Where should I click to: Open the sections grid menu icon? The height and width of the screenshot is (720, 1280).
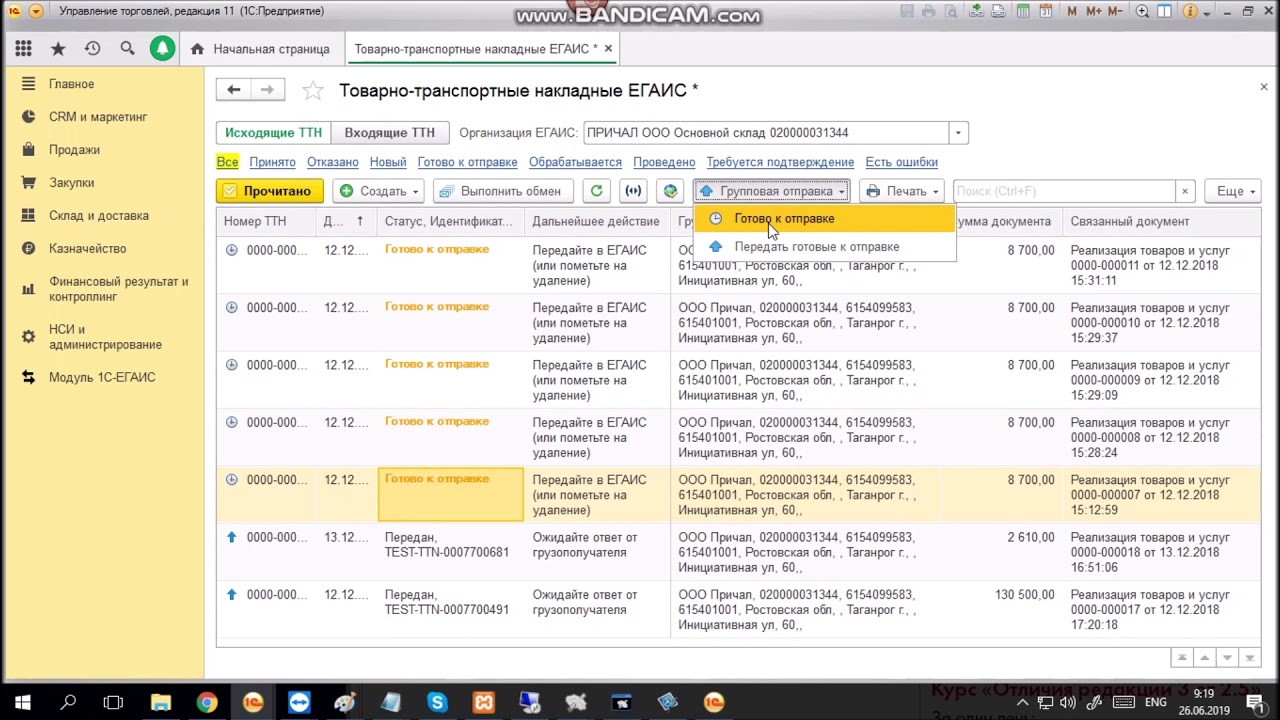(x=23, y=48)
